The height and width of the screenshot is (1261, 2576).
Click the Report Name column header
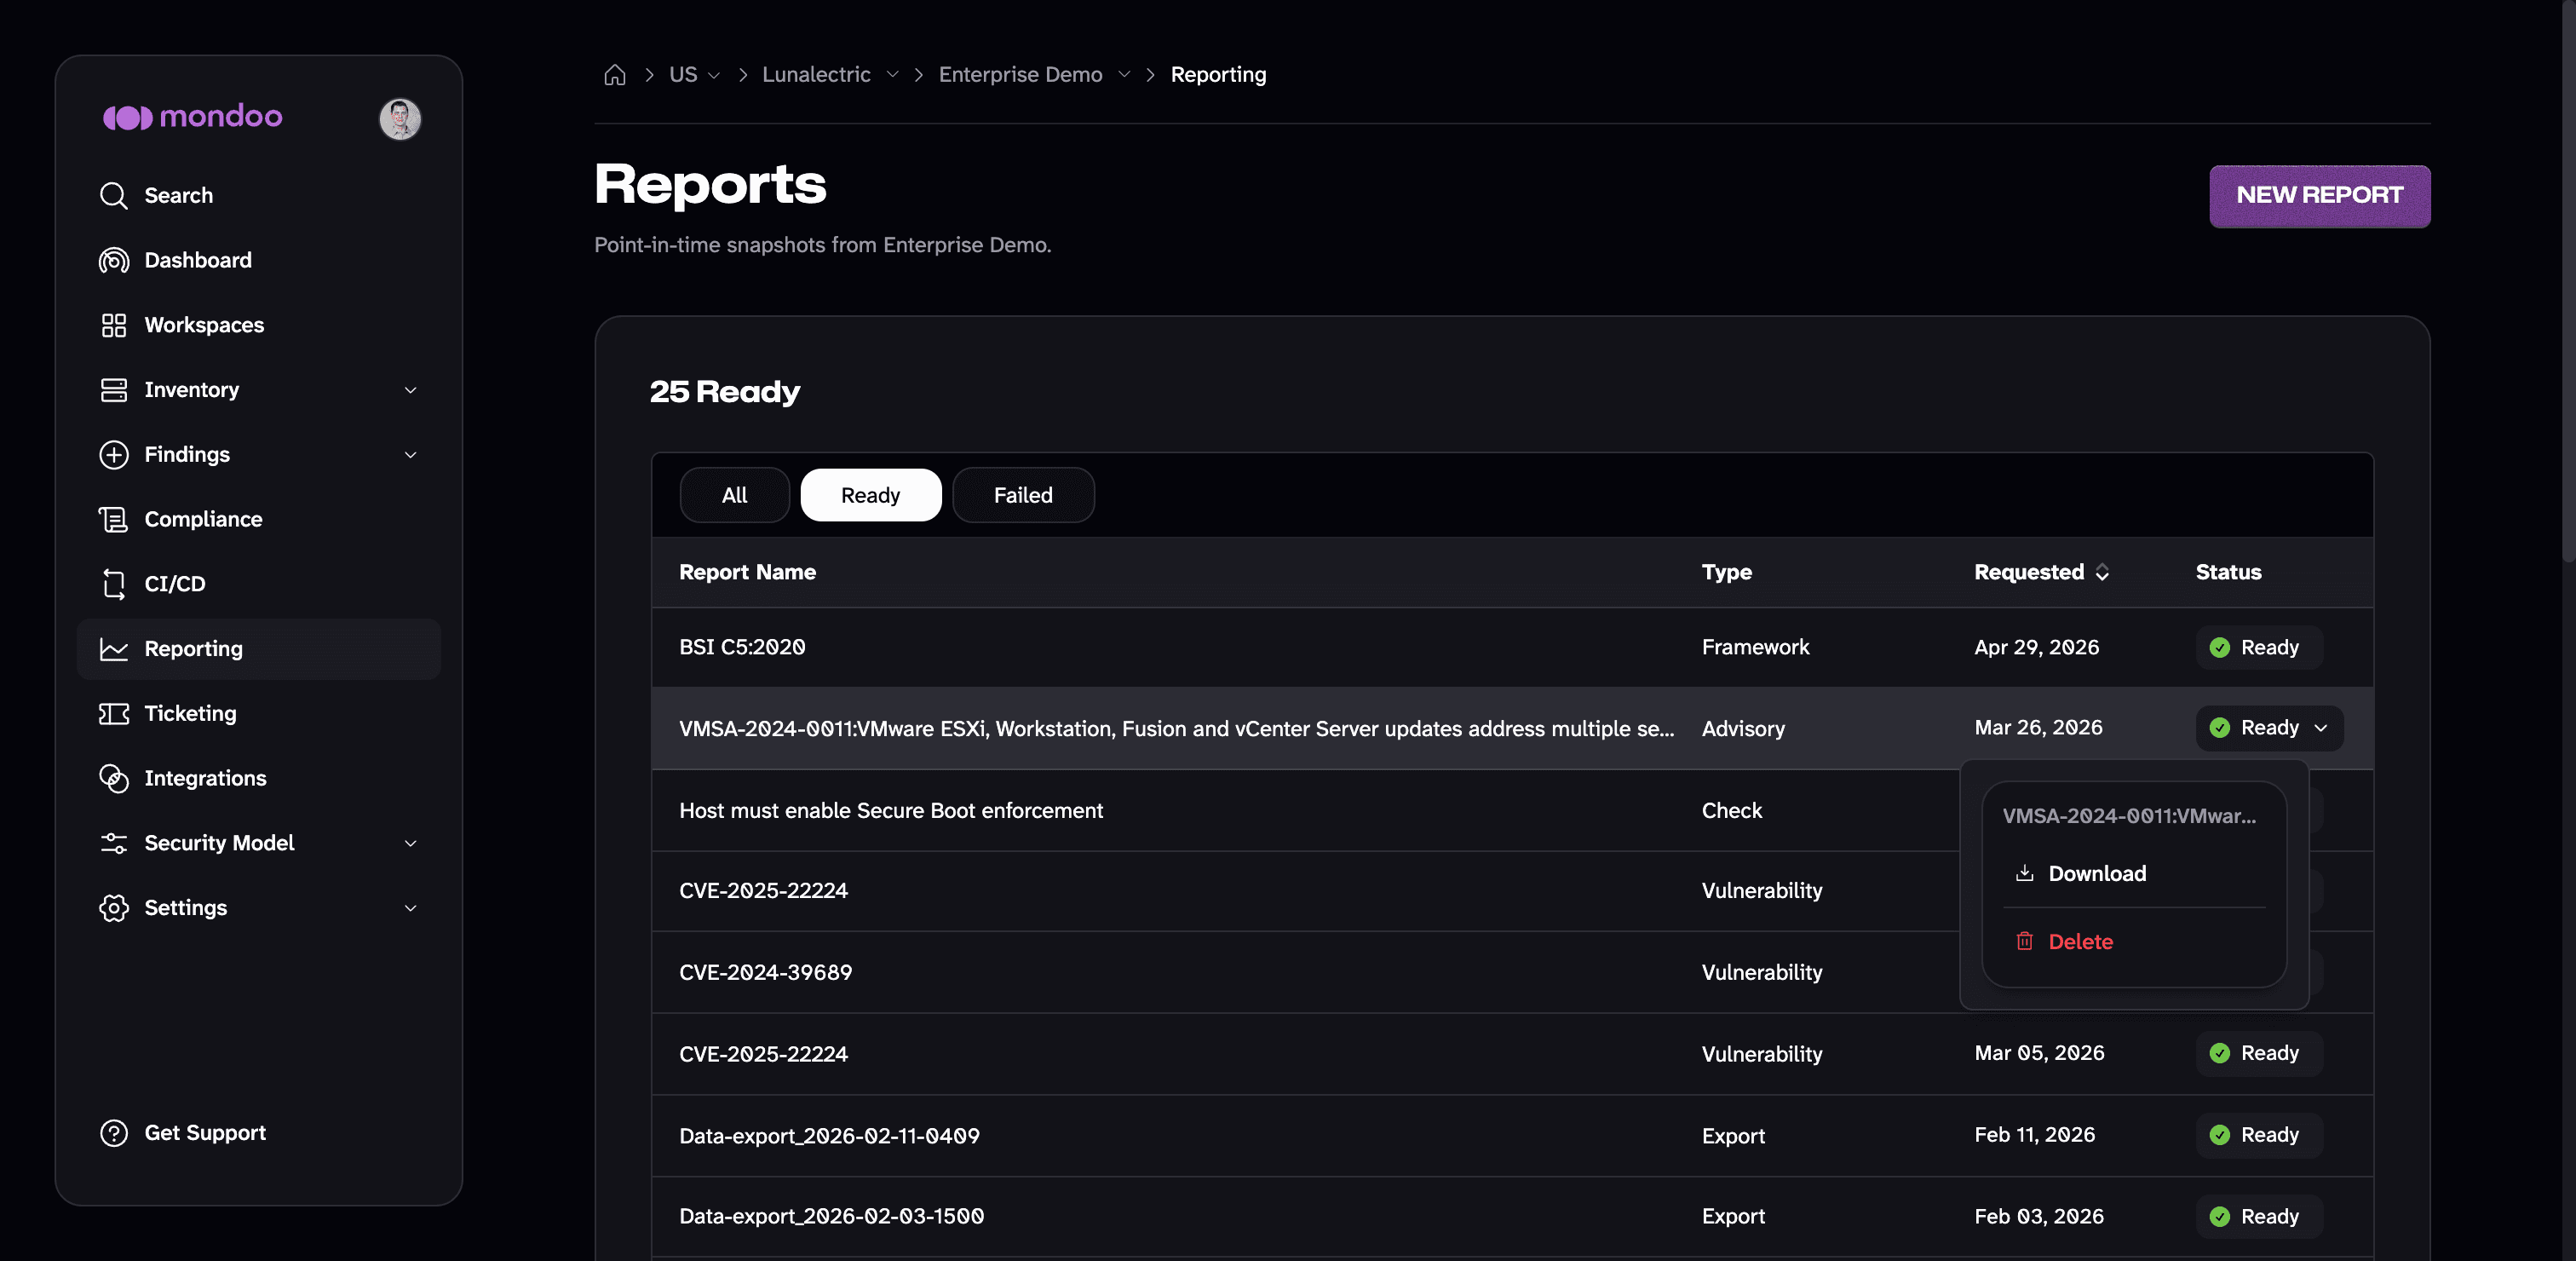tap(747, 572)
